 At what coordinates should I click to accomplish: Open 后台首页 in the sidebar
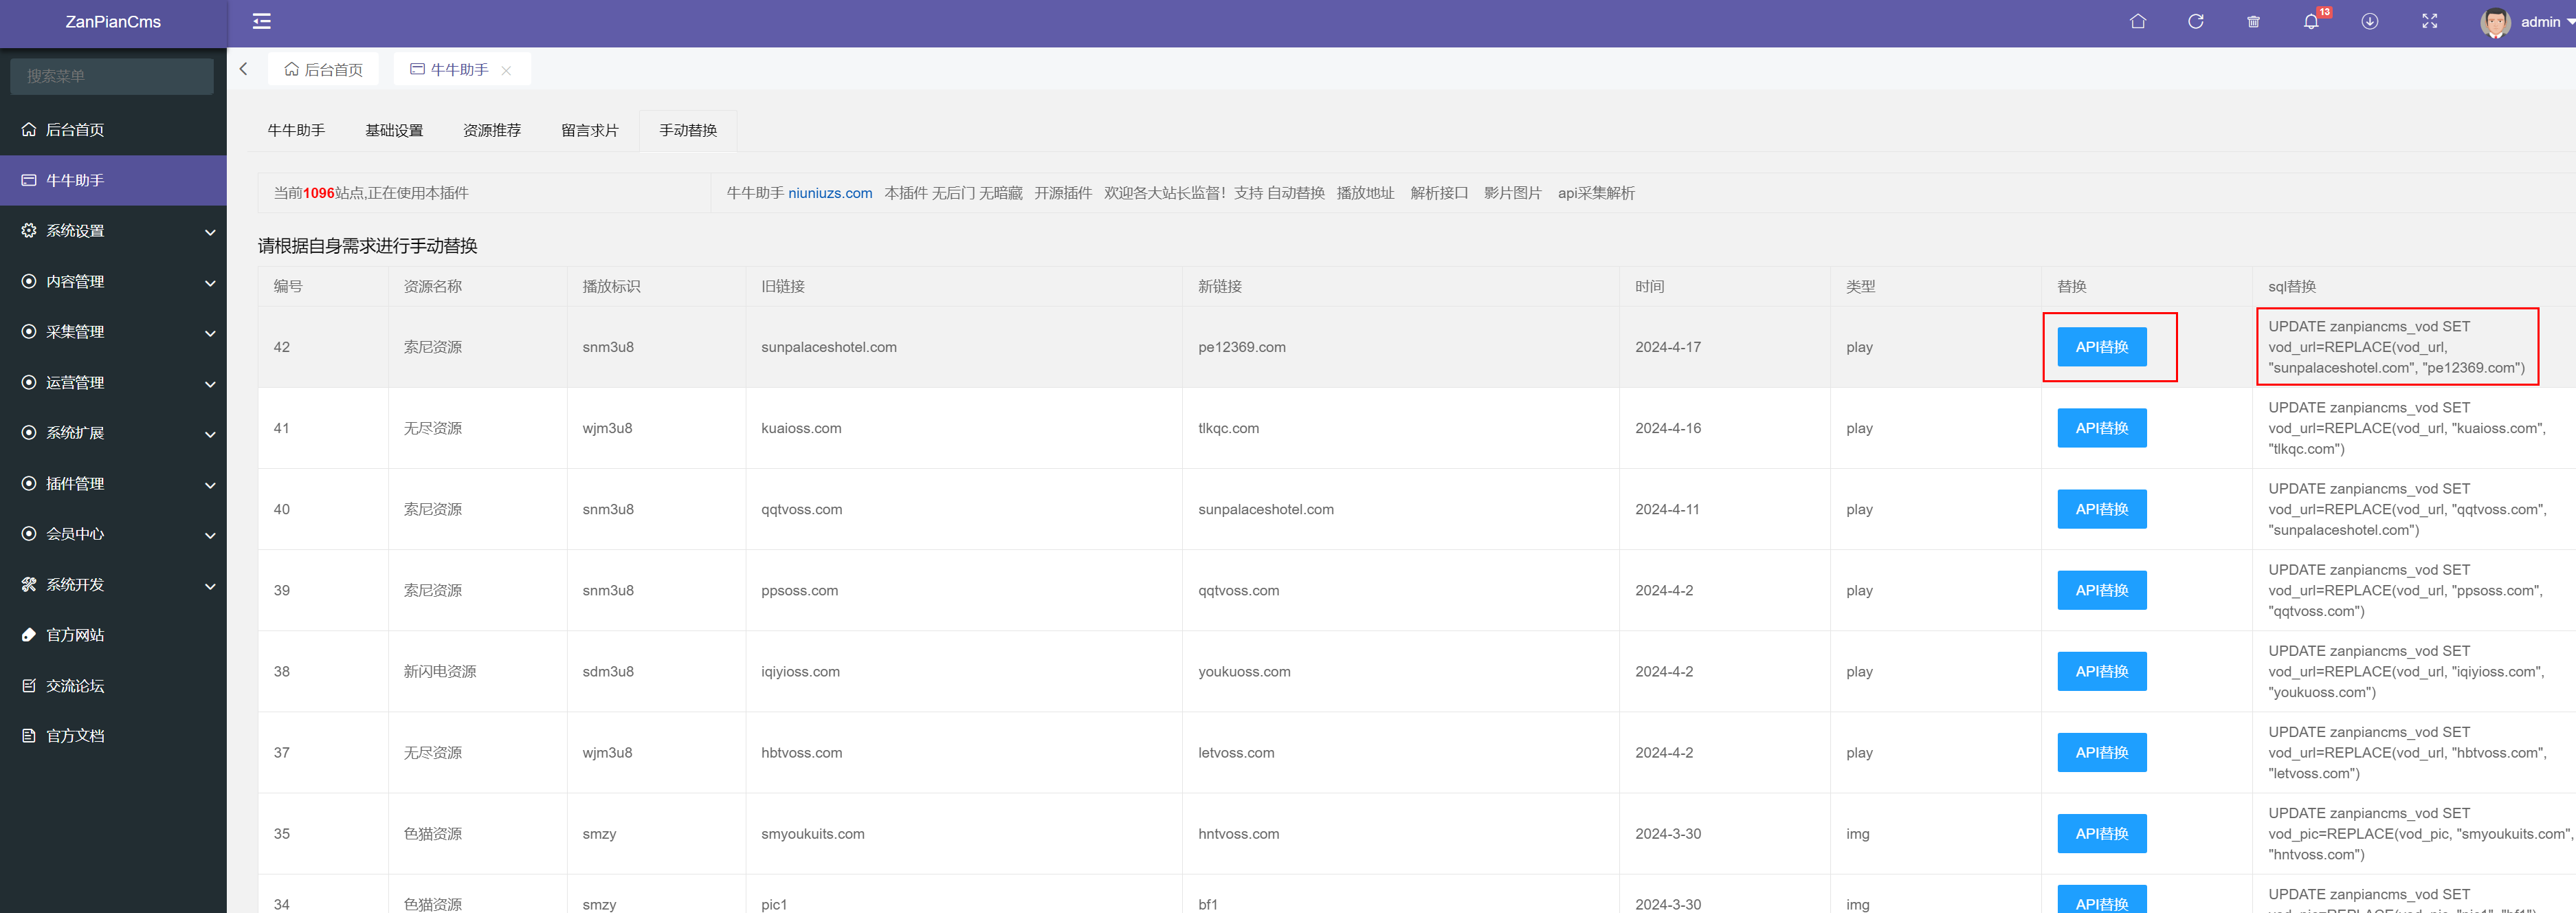[113, 130]
